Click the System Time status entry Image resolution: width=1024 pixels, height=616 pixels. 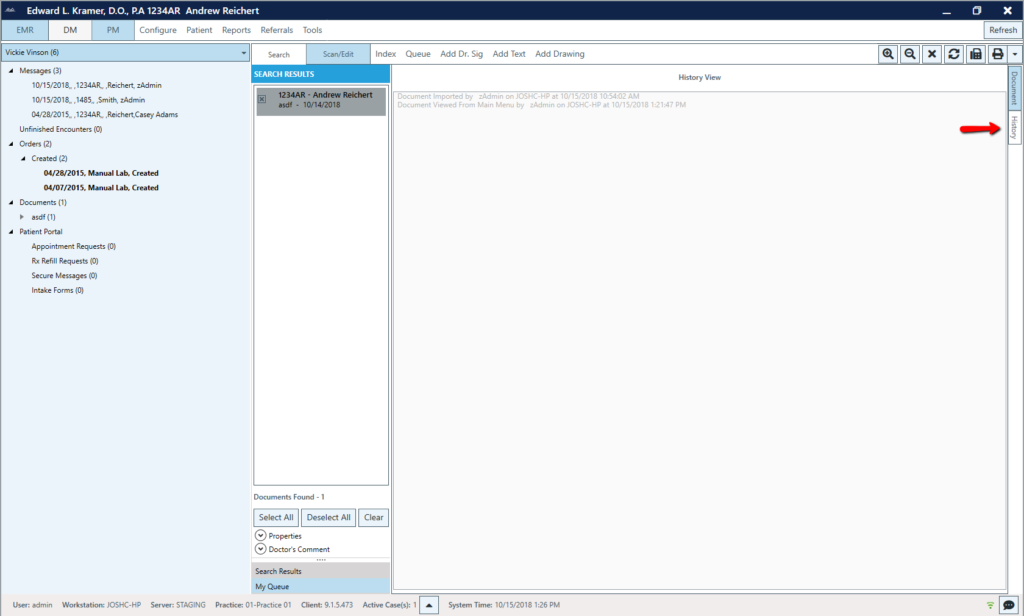[x=504, y=605]
